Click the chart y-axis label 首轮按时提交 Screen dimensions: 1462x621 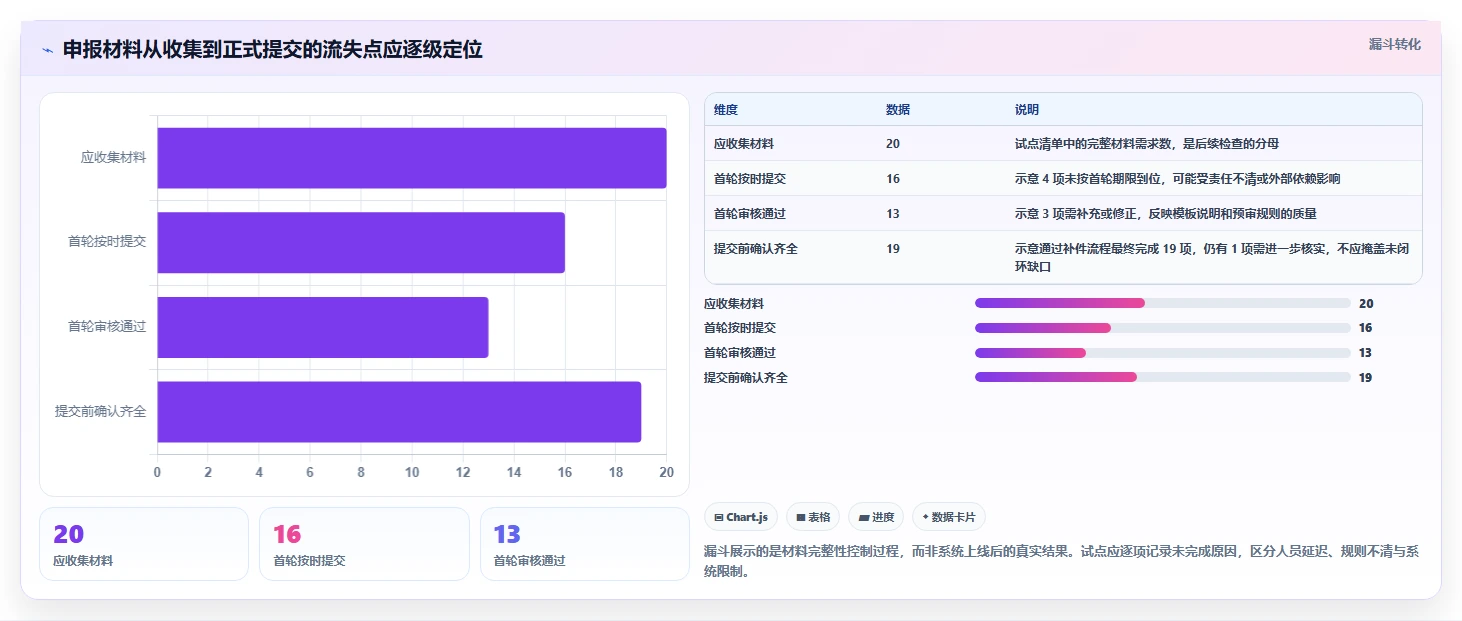(107, 242)
